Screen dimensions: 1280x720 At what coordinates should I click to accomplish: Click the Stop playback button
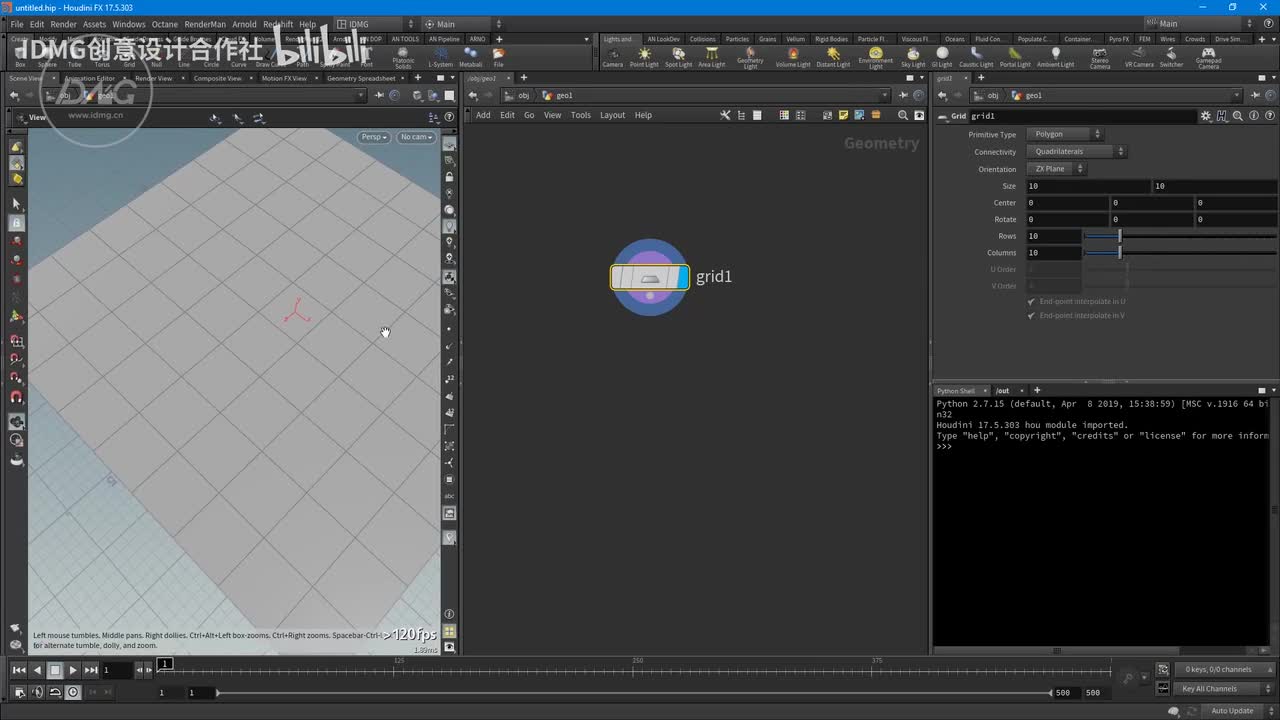pyautogui.click(x=55, y=670)
